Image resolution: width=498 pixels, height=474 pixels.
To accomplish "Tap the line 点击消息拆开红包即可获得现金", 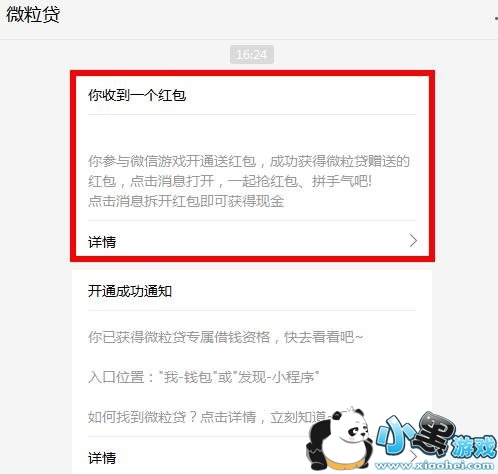I will click(x=186, y=201).
